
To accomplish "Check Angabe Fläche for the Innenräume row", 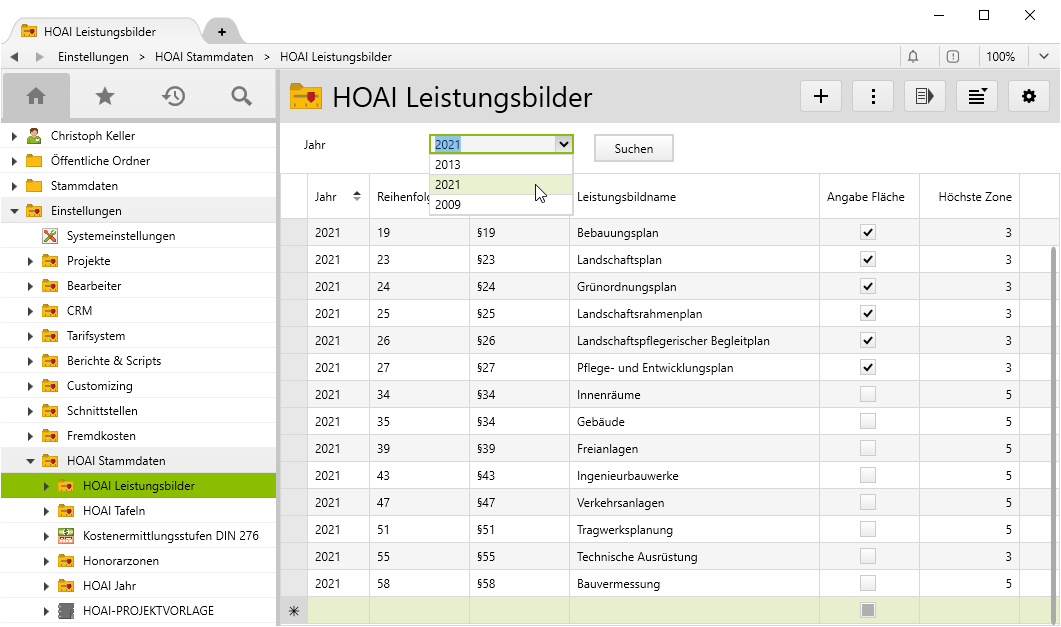I will (x=868, y=394).
